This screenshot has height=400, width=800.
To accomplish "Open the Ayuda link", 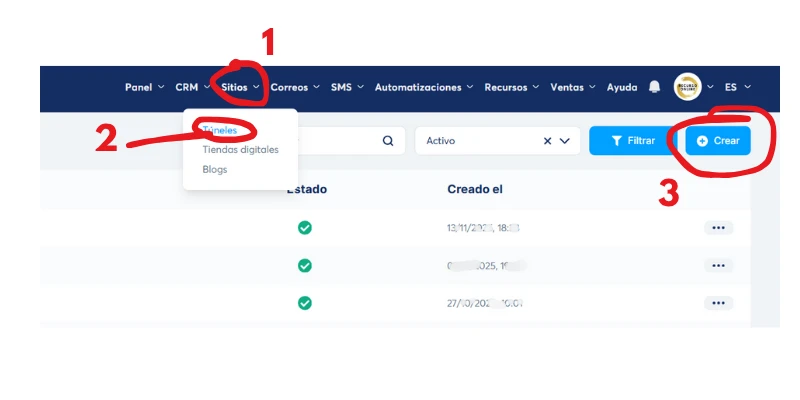I will 621,87.
